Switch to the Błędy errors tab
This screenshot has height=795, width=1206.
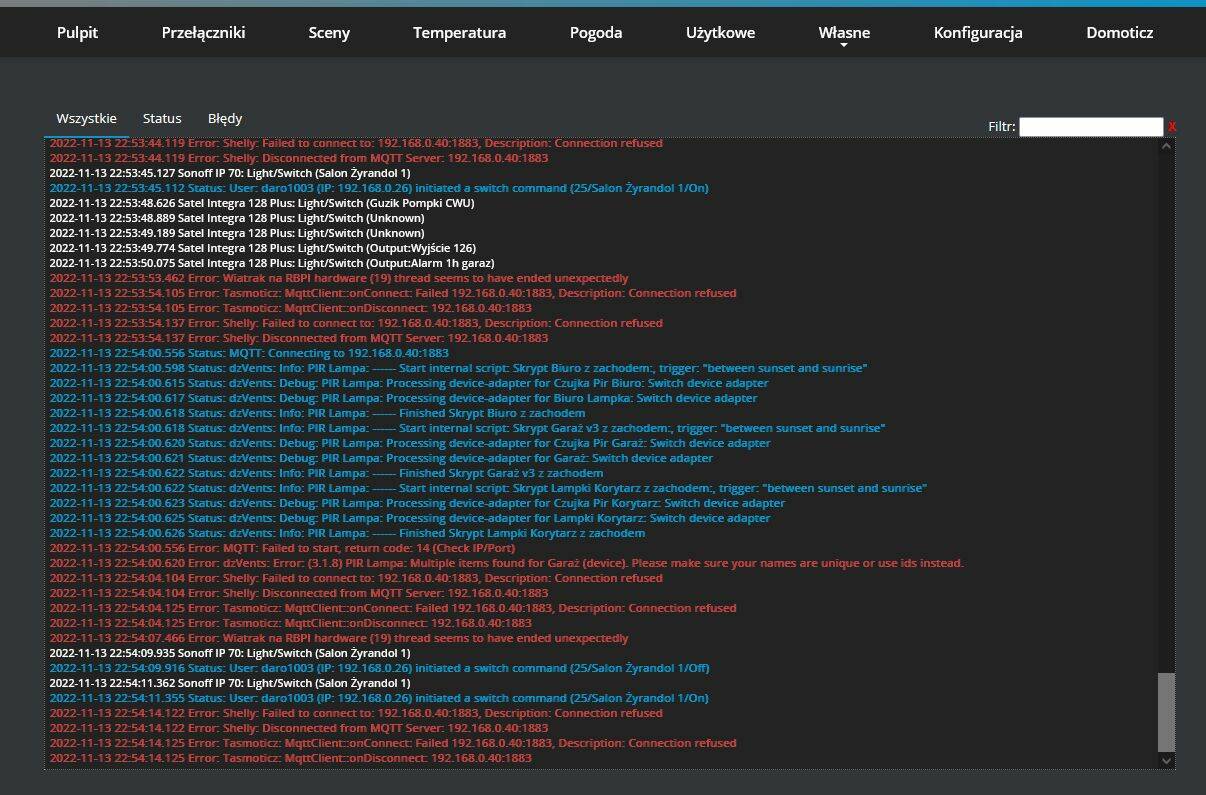[225, 119]
